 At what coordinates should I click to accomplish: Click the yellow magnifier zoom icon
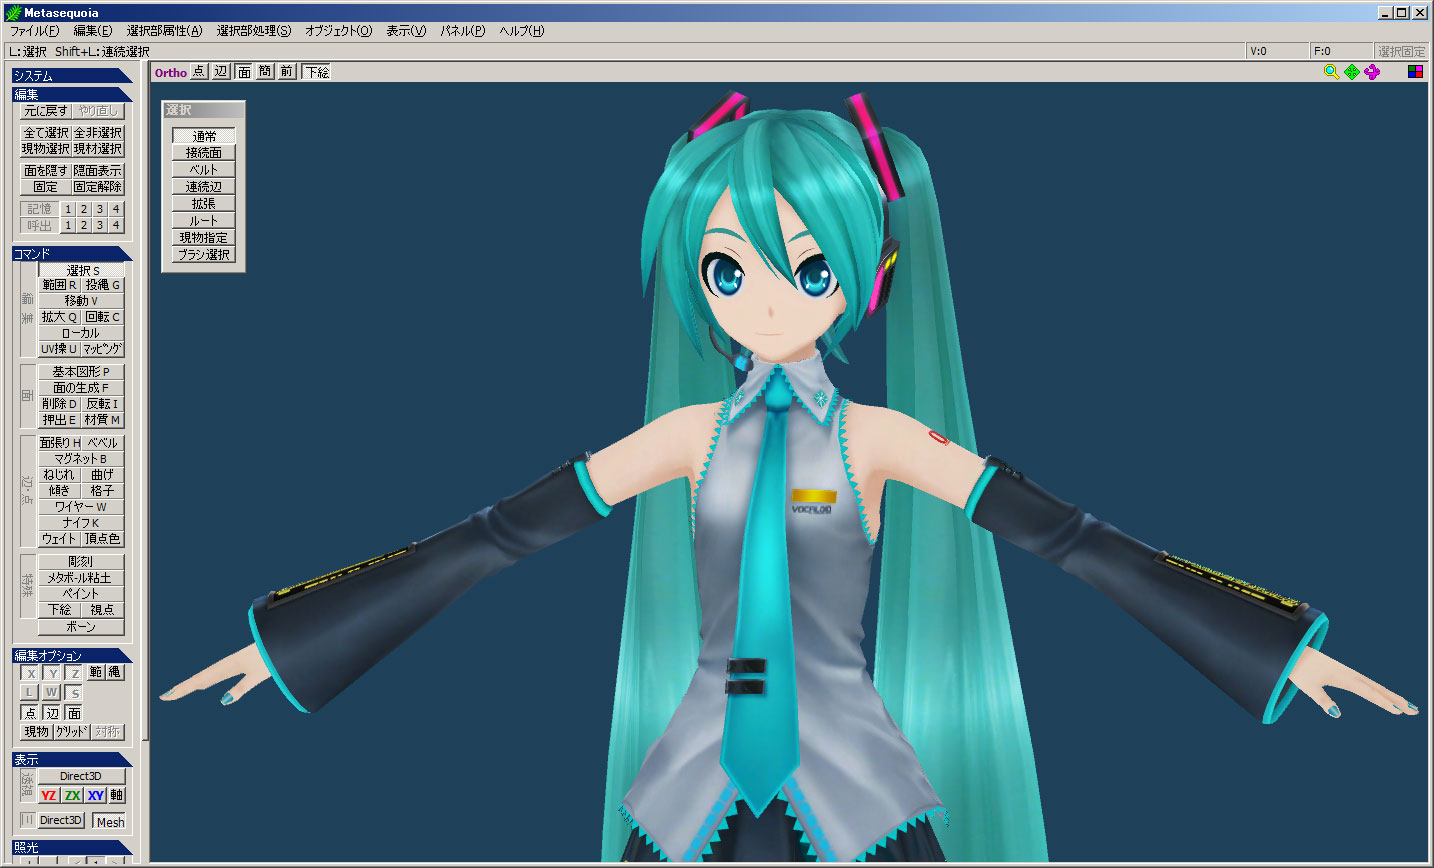(x=1331, y=72)
